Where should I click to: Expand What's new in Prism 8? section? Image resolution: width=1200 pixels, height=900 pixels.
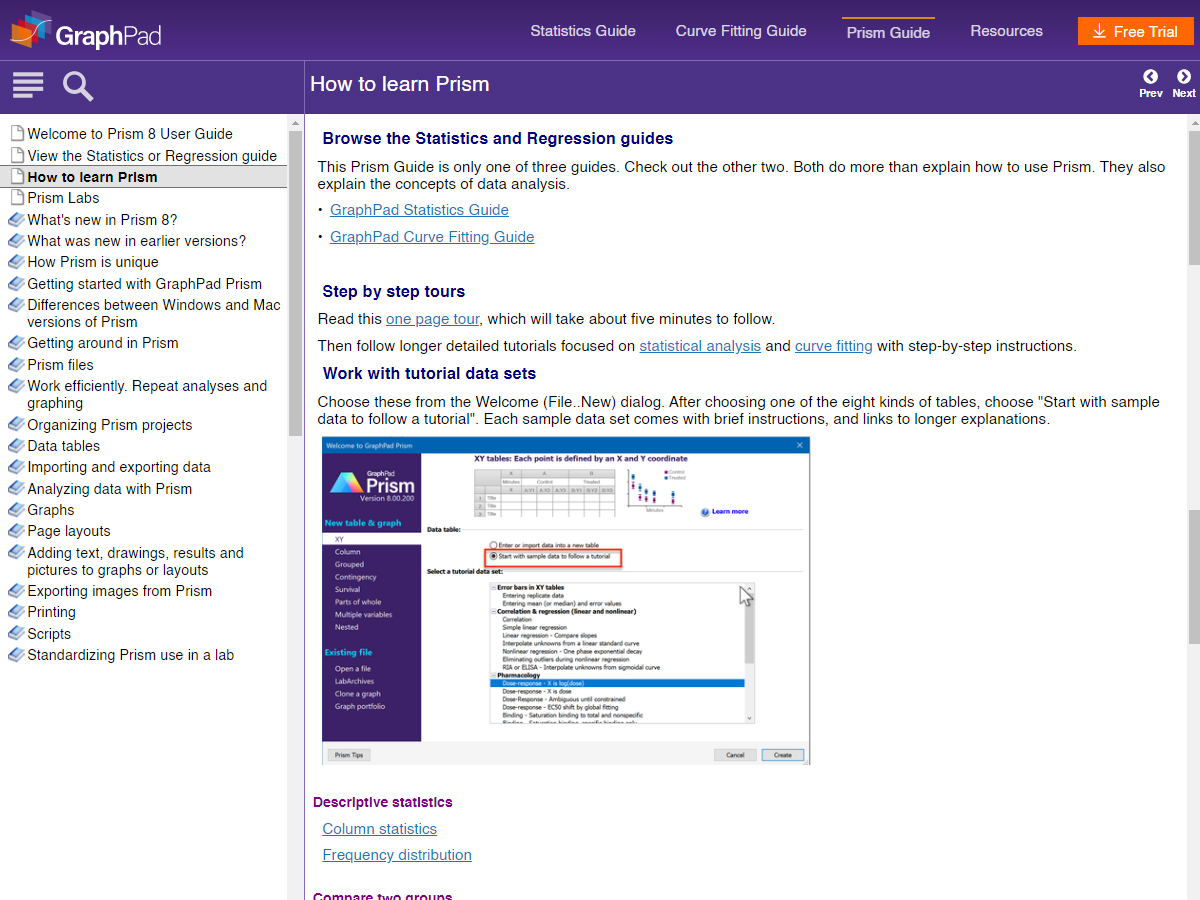click(x=102, y=220)
